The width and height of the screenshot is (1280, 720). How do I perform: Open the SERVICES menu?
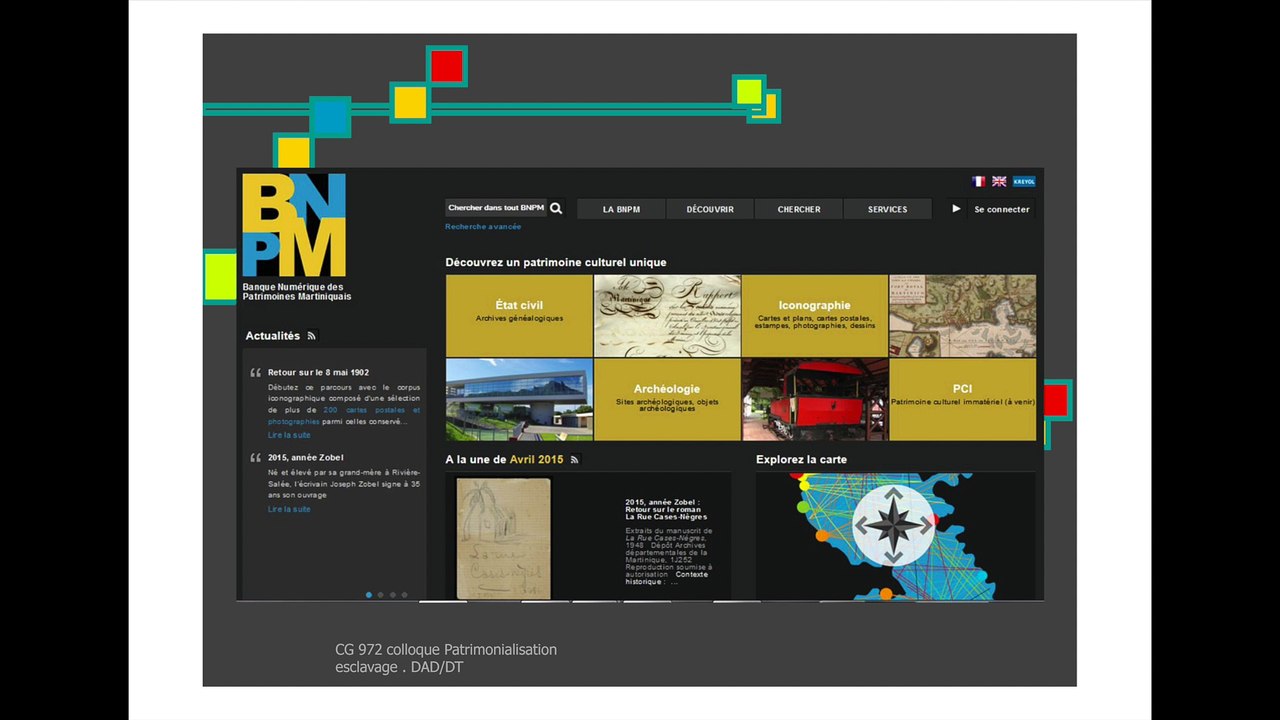pyautogui.click(x=888, y=209)
